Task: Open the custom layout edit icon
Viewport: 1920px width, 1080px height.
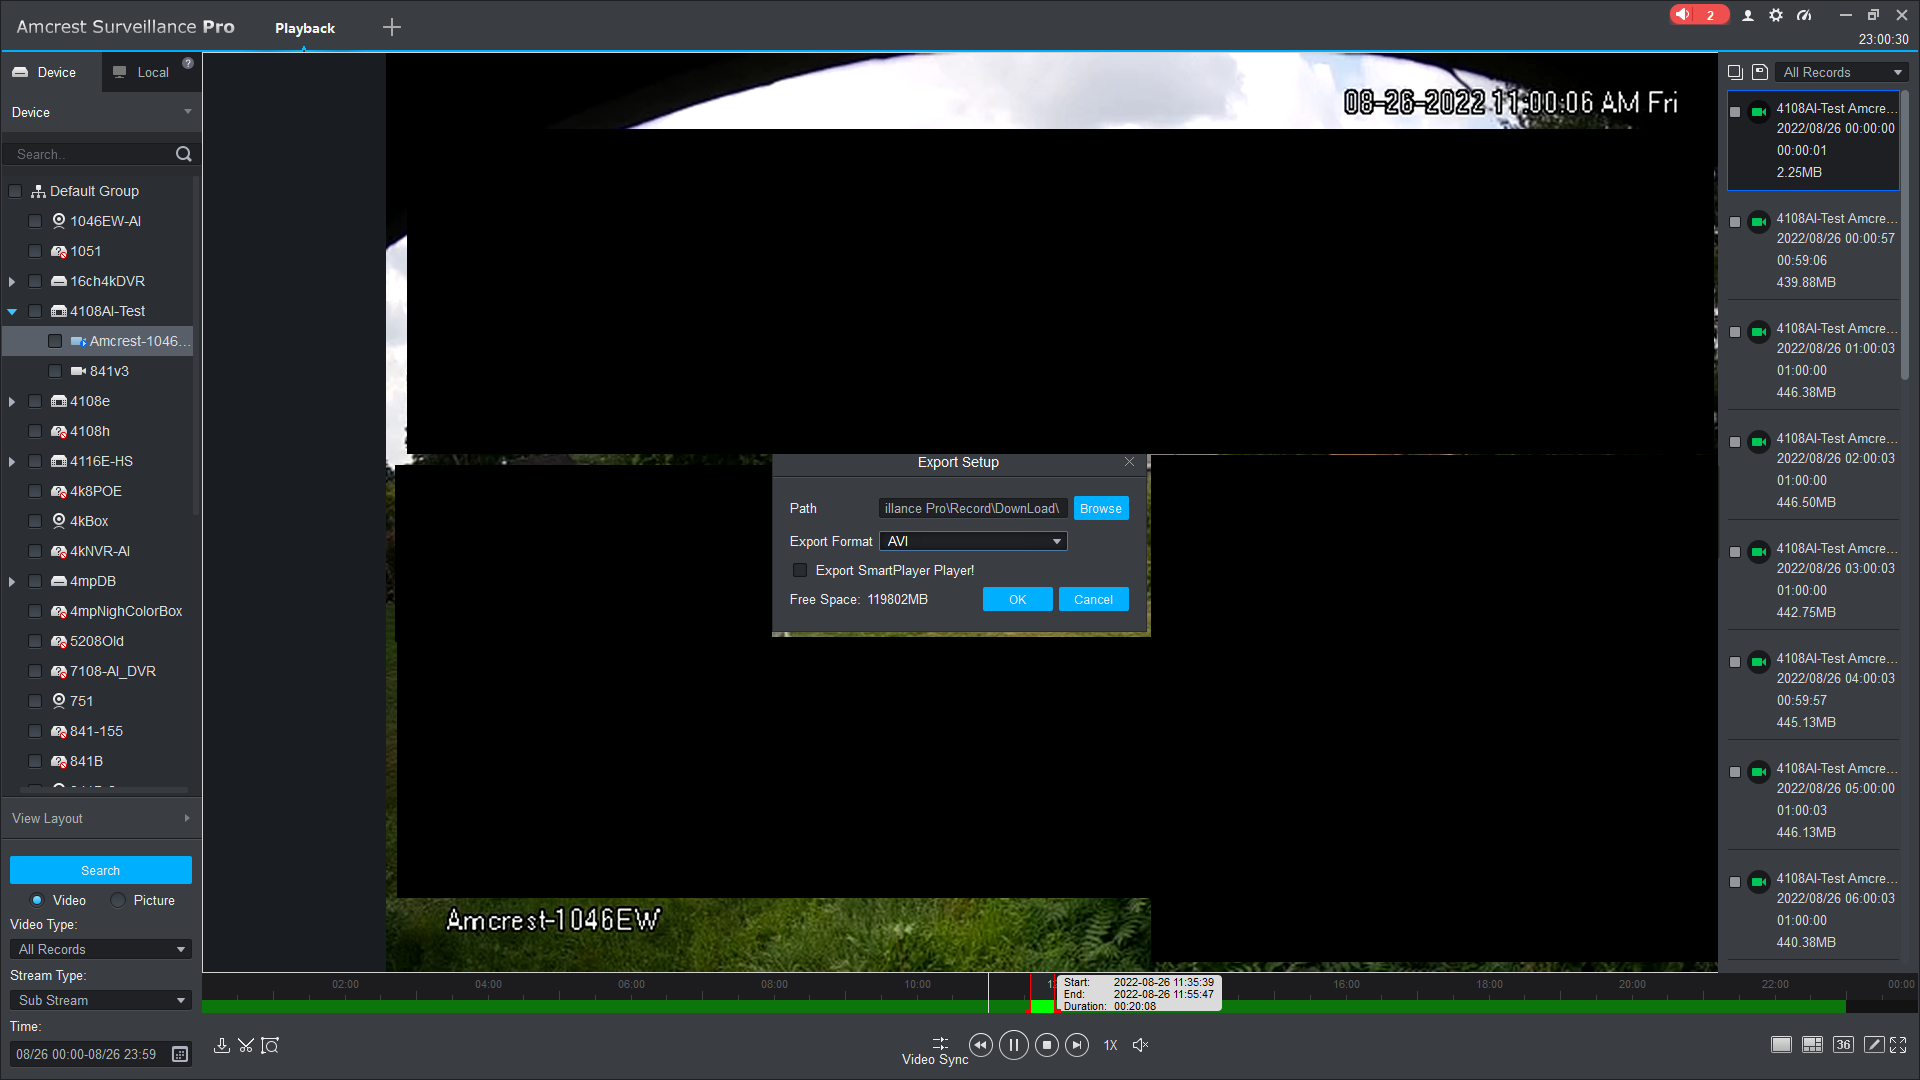Action: pyautogui.click(x=1874, y=1045)
